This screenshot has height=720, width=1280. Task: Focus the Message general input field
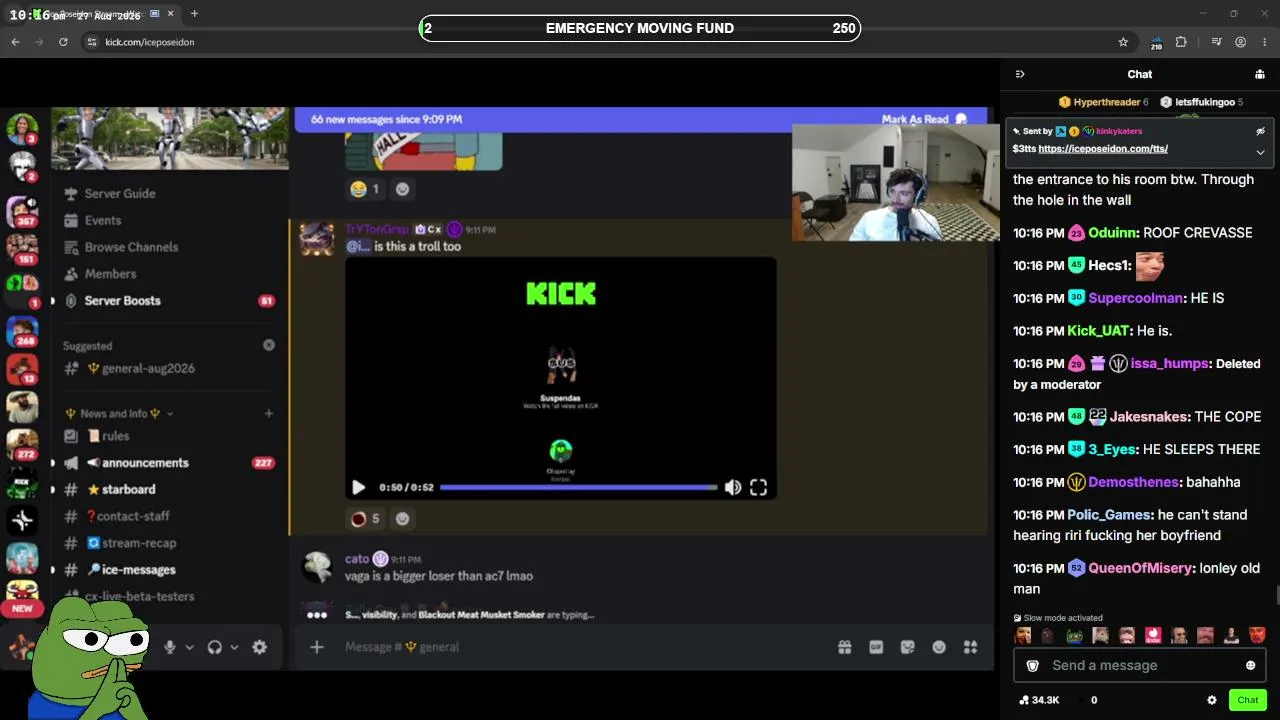(580, 647)
